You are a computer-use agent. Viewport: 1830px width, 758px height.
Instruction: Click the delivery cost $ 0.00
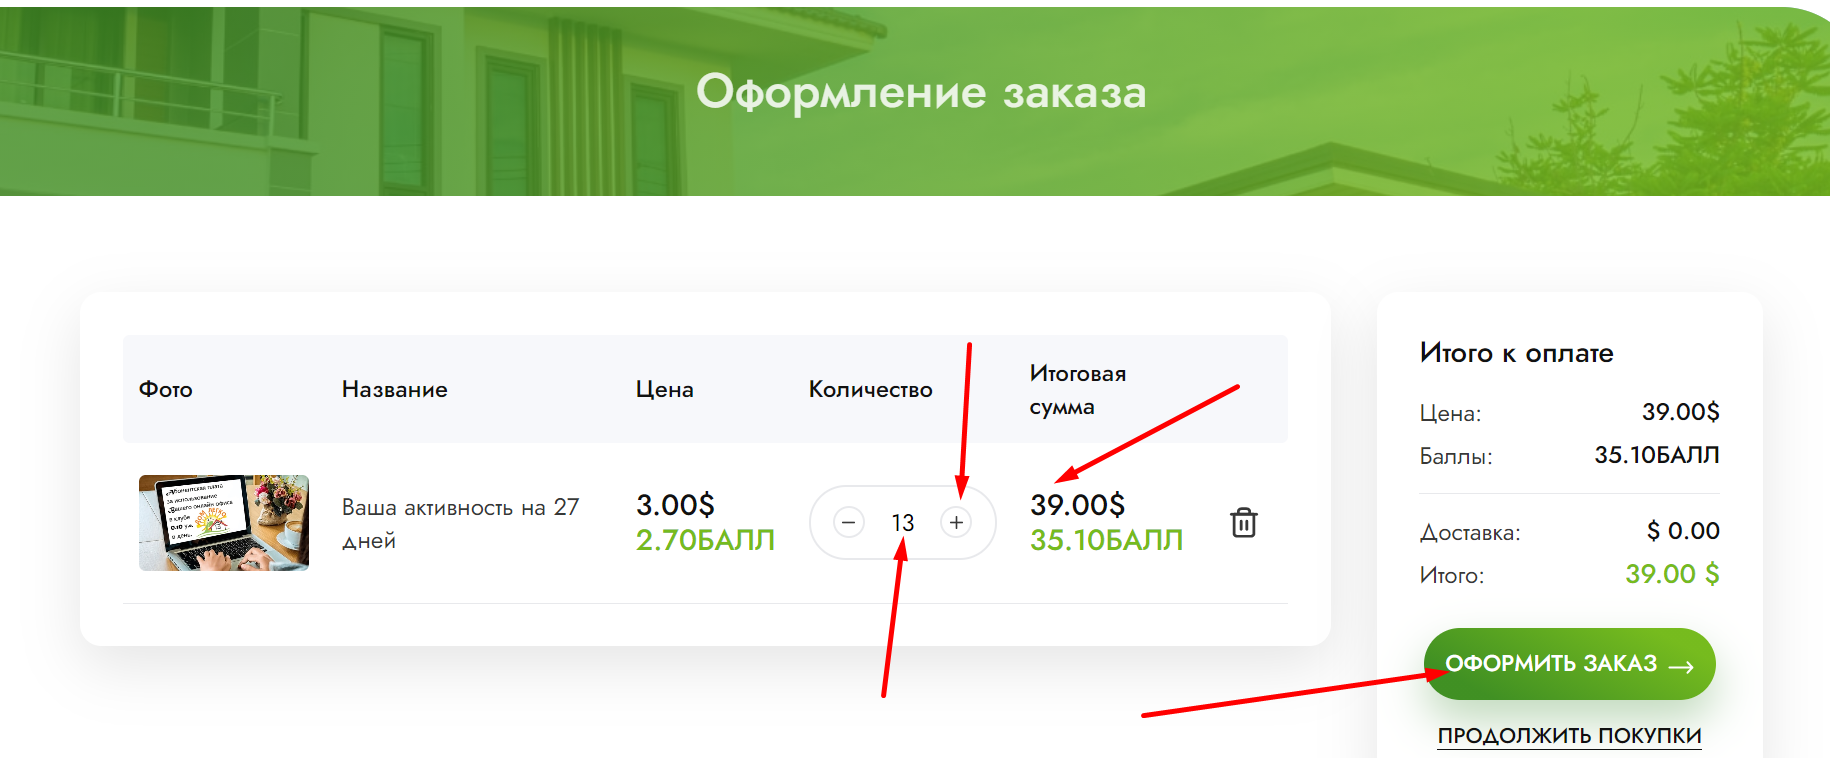[1683, 531]
